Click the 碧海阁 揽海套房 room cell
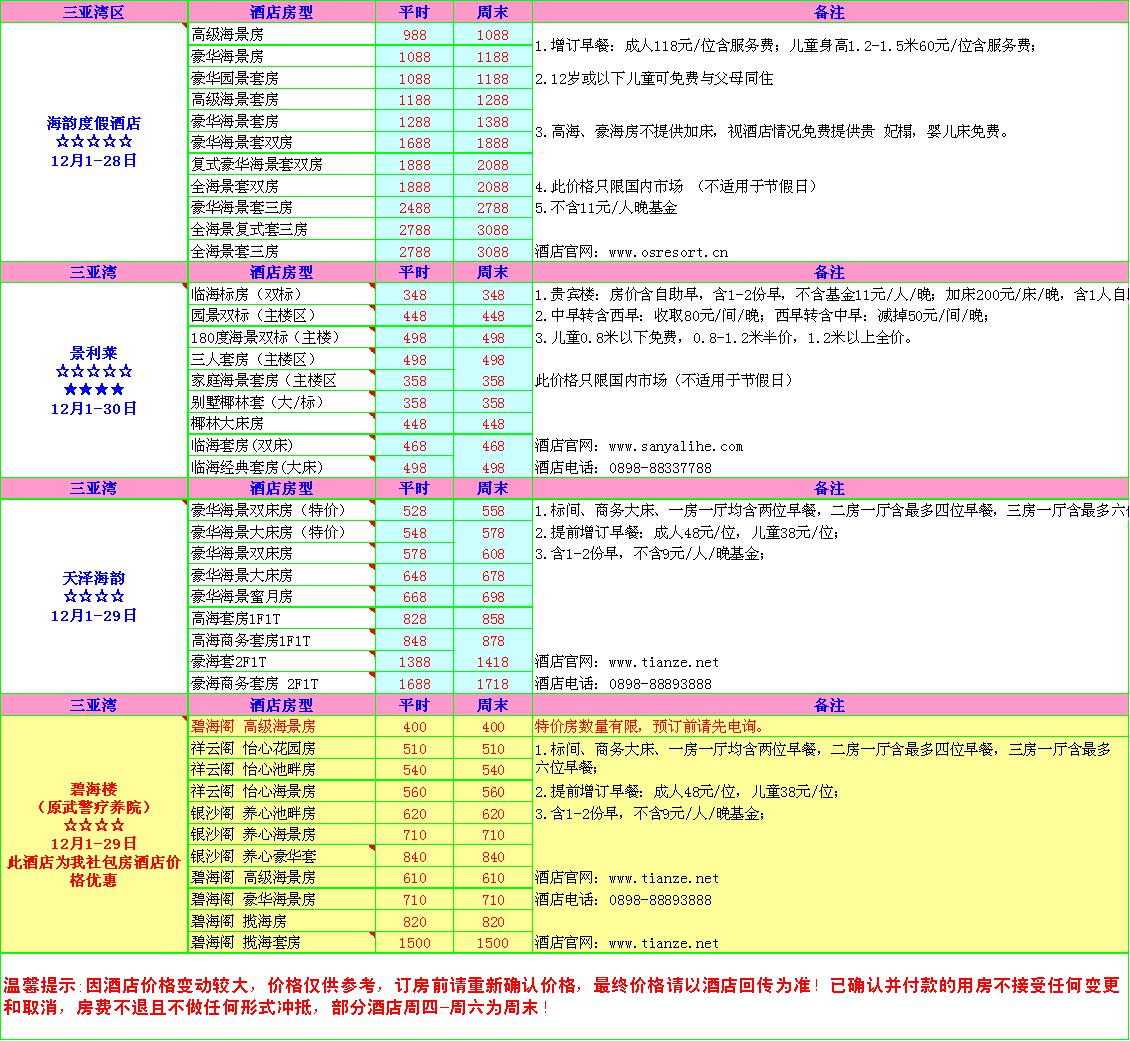The height and width of the screenshot is (1041, 1130). pyautogui.click(x=246, y=942)
